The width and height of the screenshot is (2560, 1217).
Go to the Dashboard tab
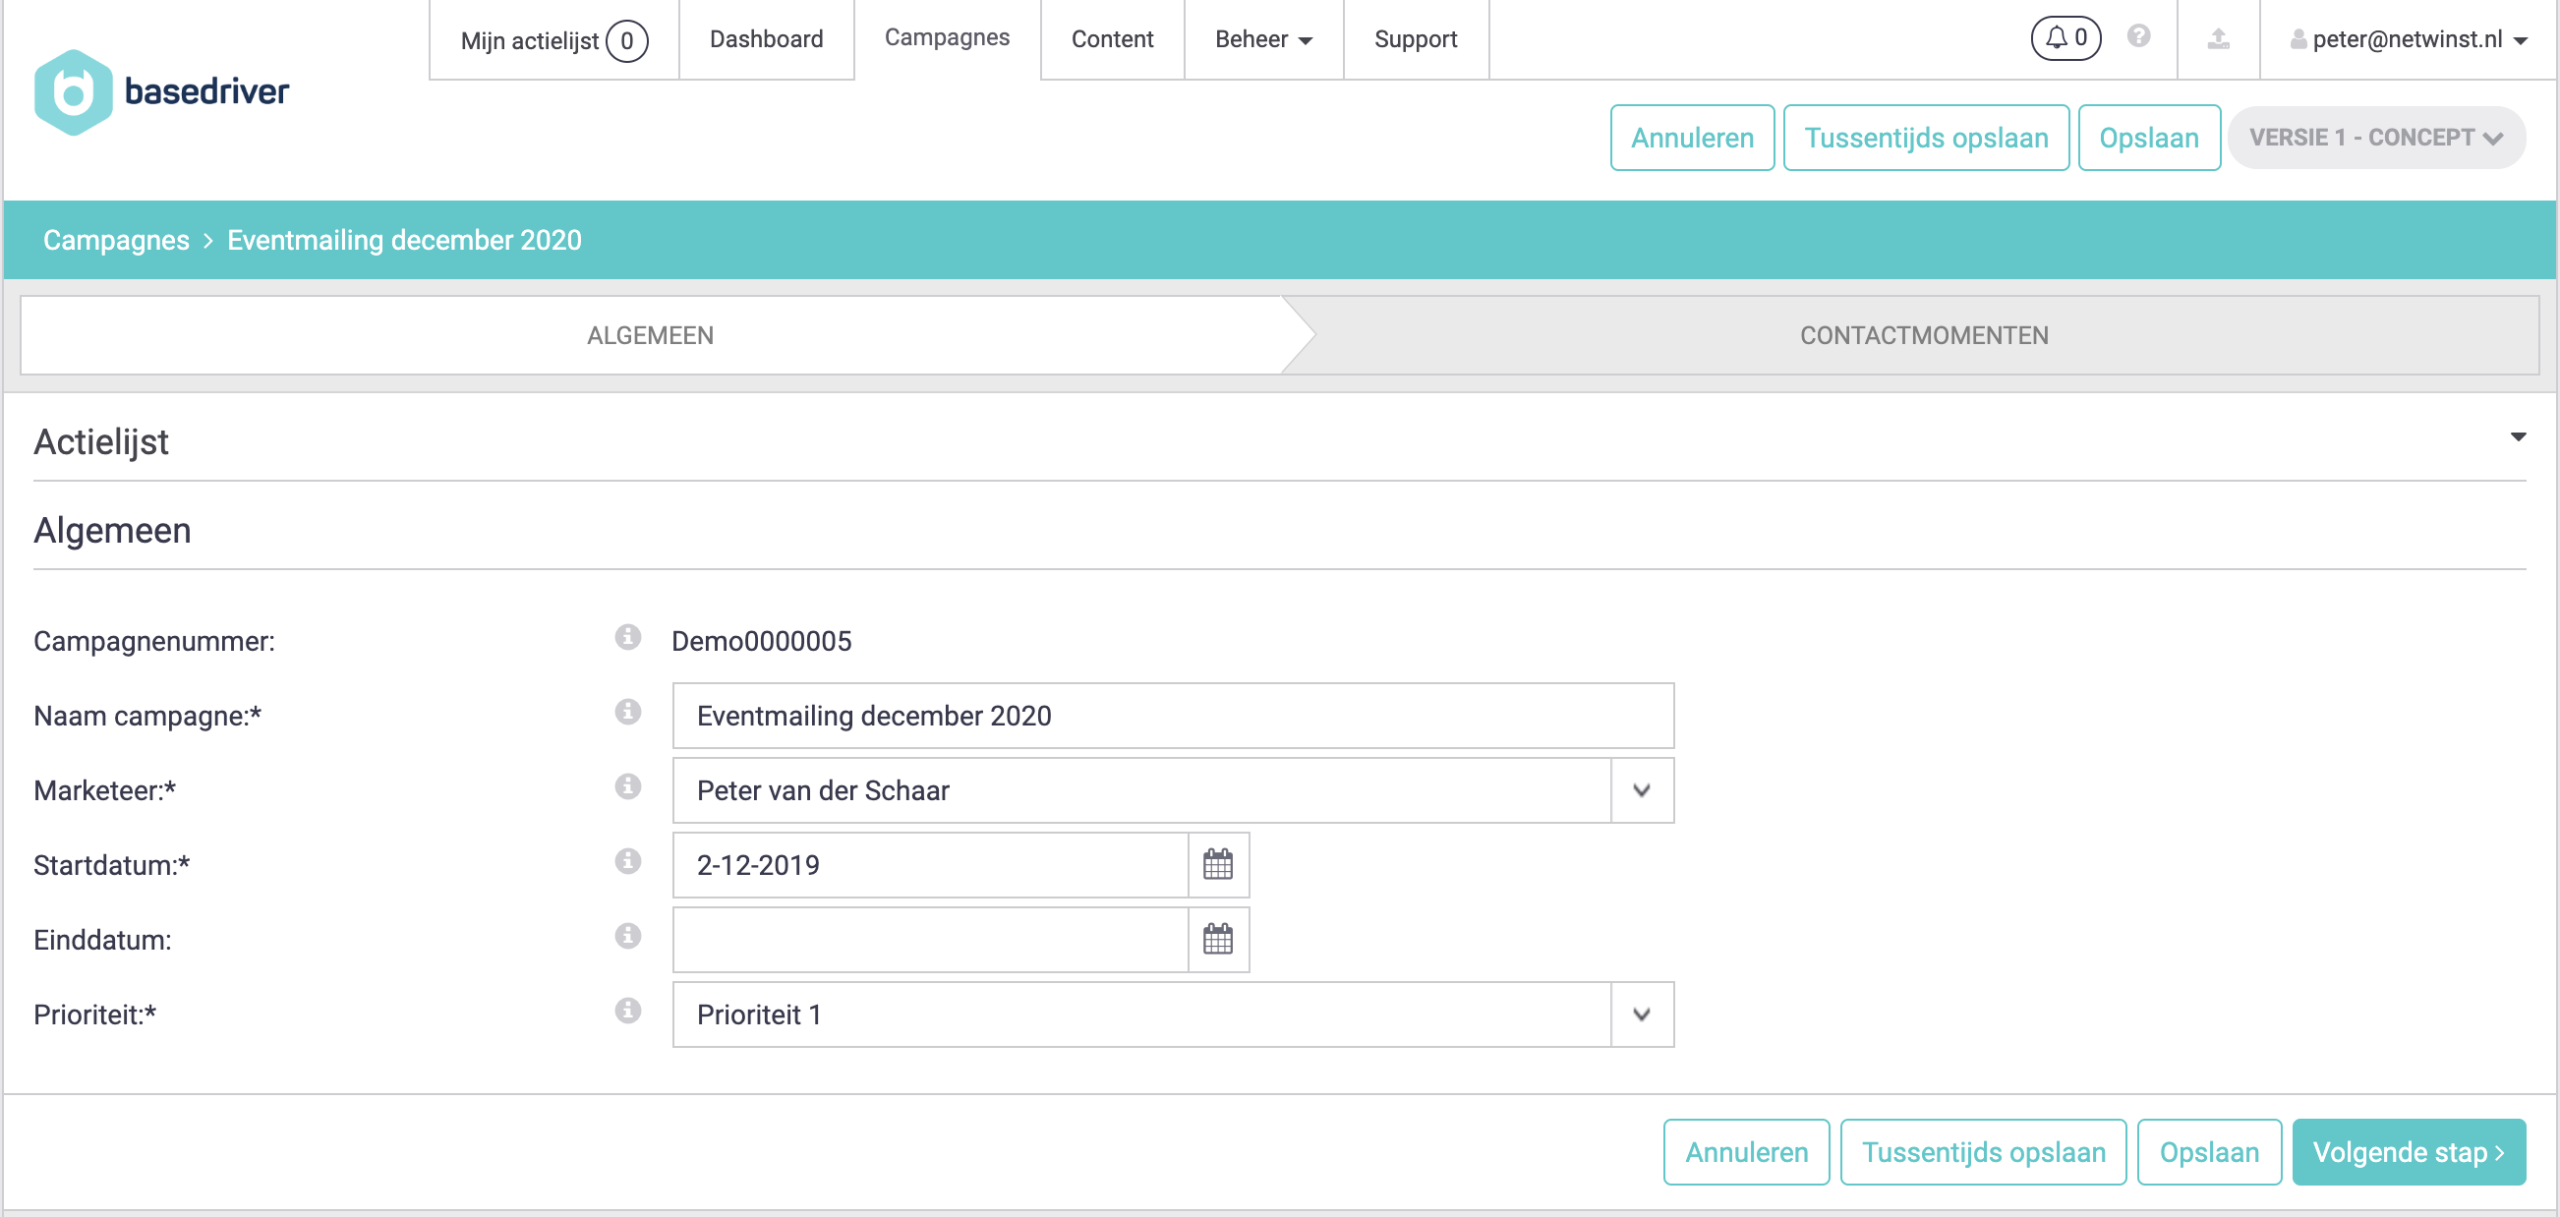tap(766, 40)
